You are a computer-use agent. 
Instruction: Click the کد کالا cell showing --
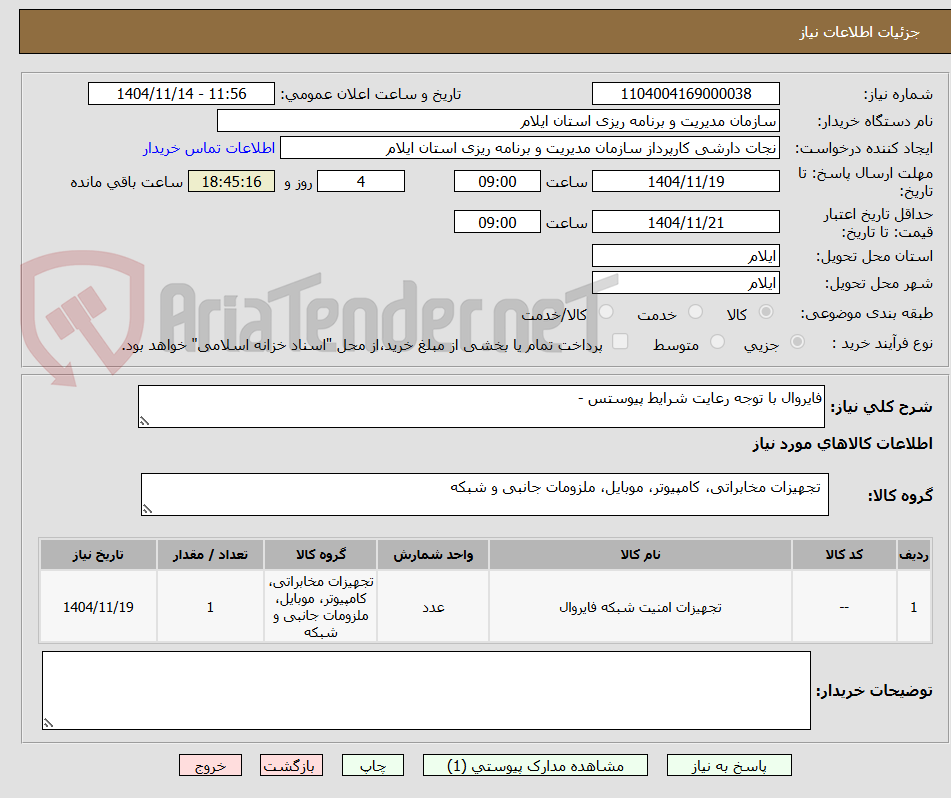point(844,607)
